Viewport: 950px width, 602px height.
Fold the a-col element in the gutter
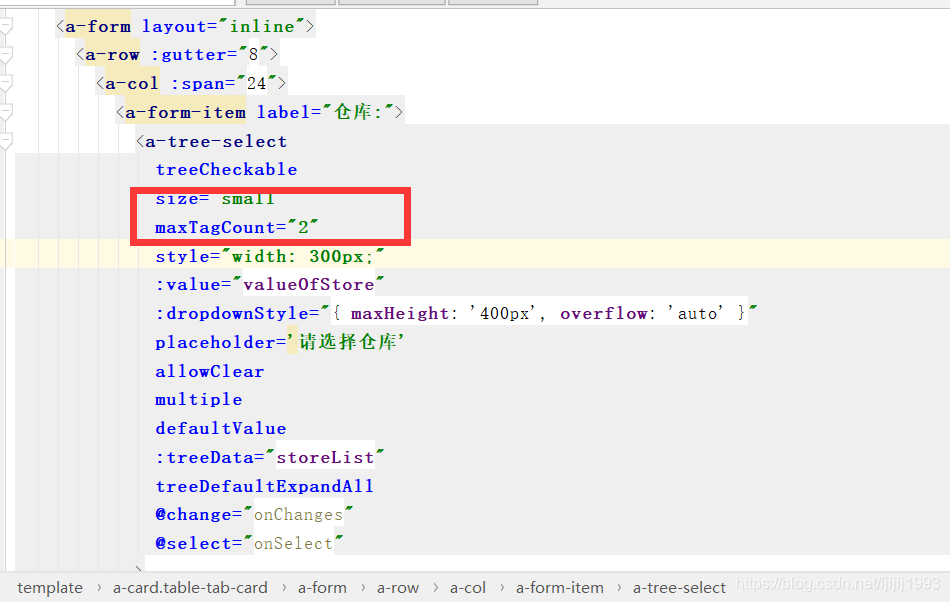pyautogui.click(x=6, y=83)
